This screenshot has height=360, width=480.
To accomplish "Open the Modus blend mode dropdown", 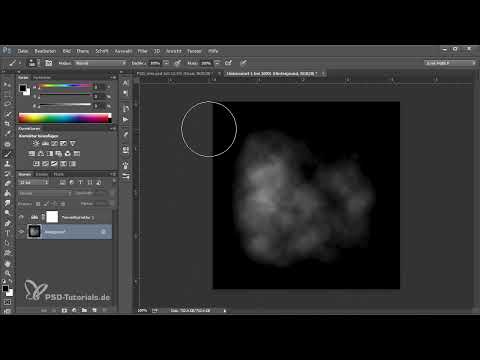I will (x=101, y=63).
